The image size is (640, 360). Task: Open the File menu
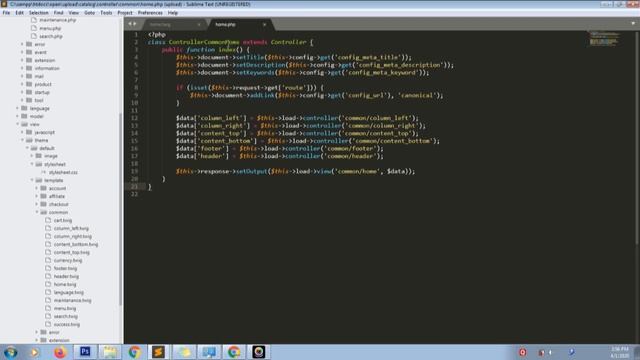(6, 13)
